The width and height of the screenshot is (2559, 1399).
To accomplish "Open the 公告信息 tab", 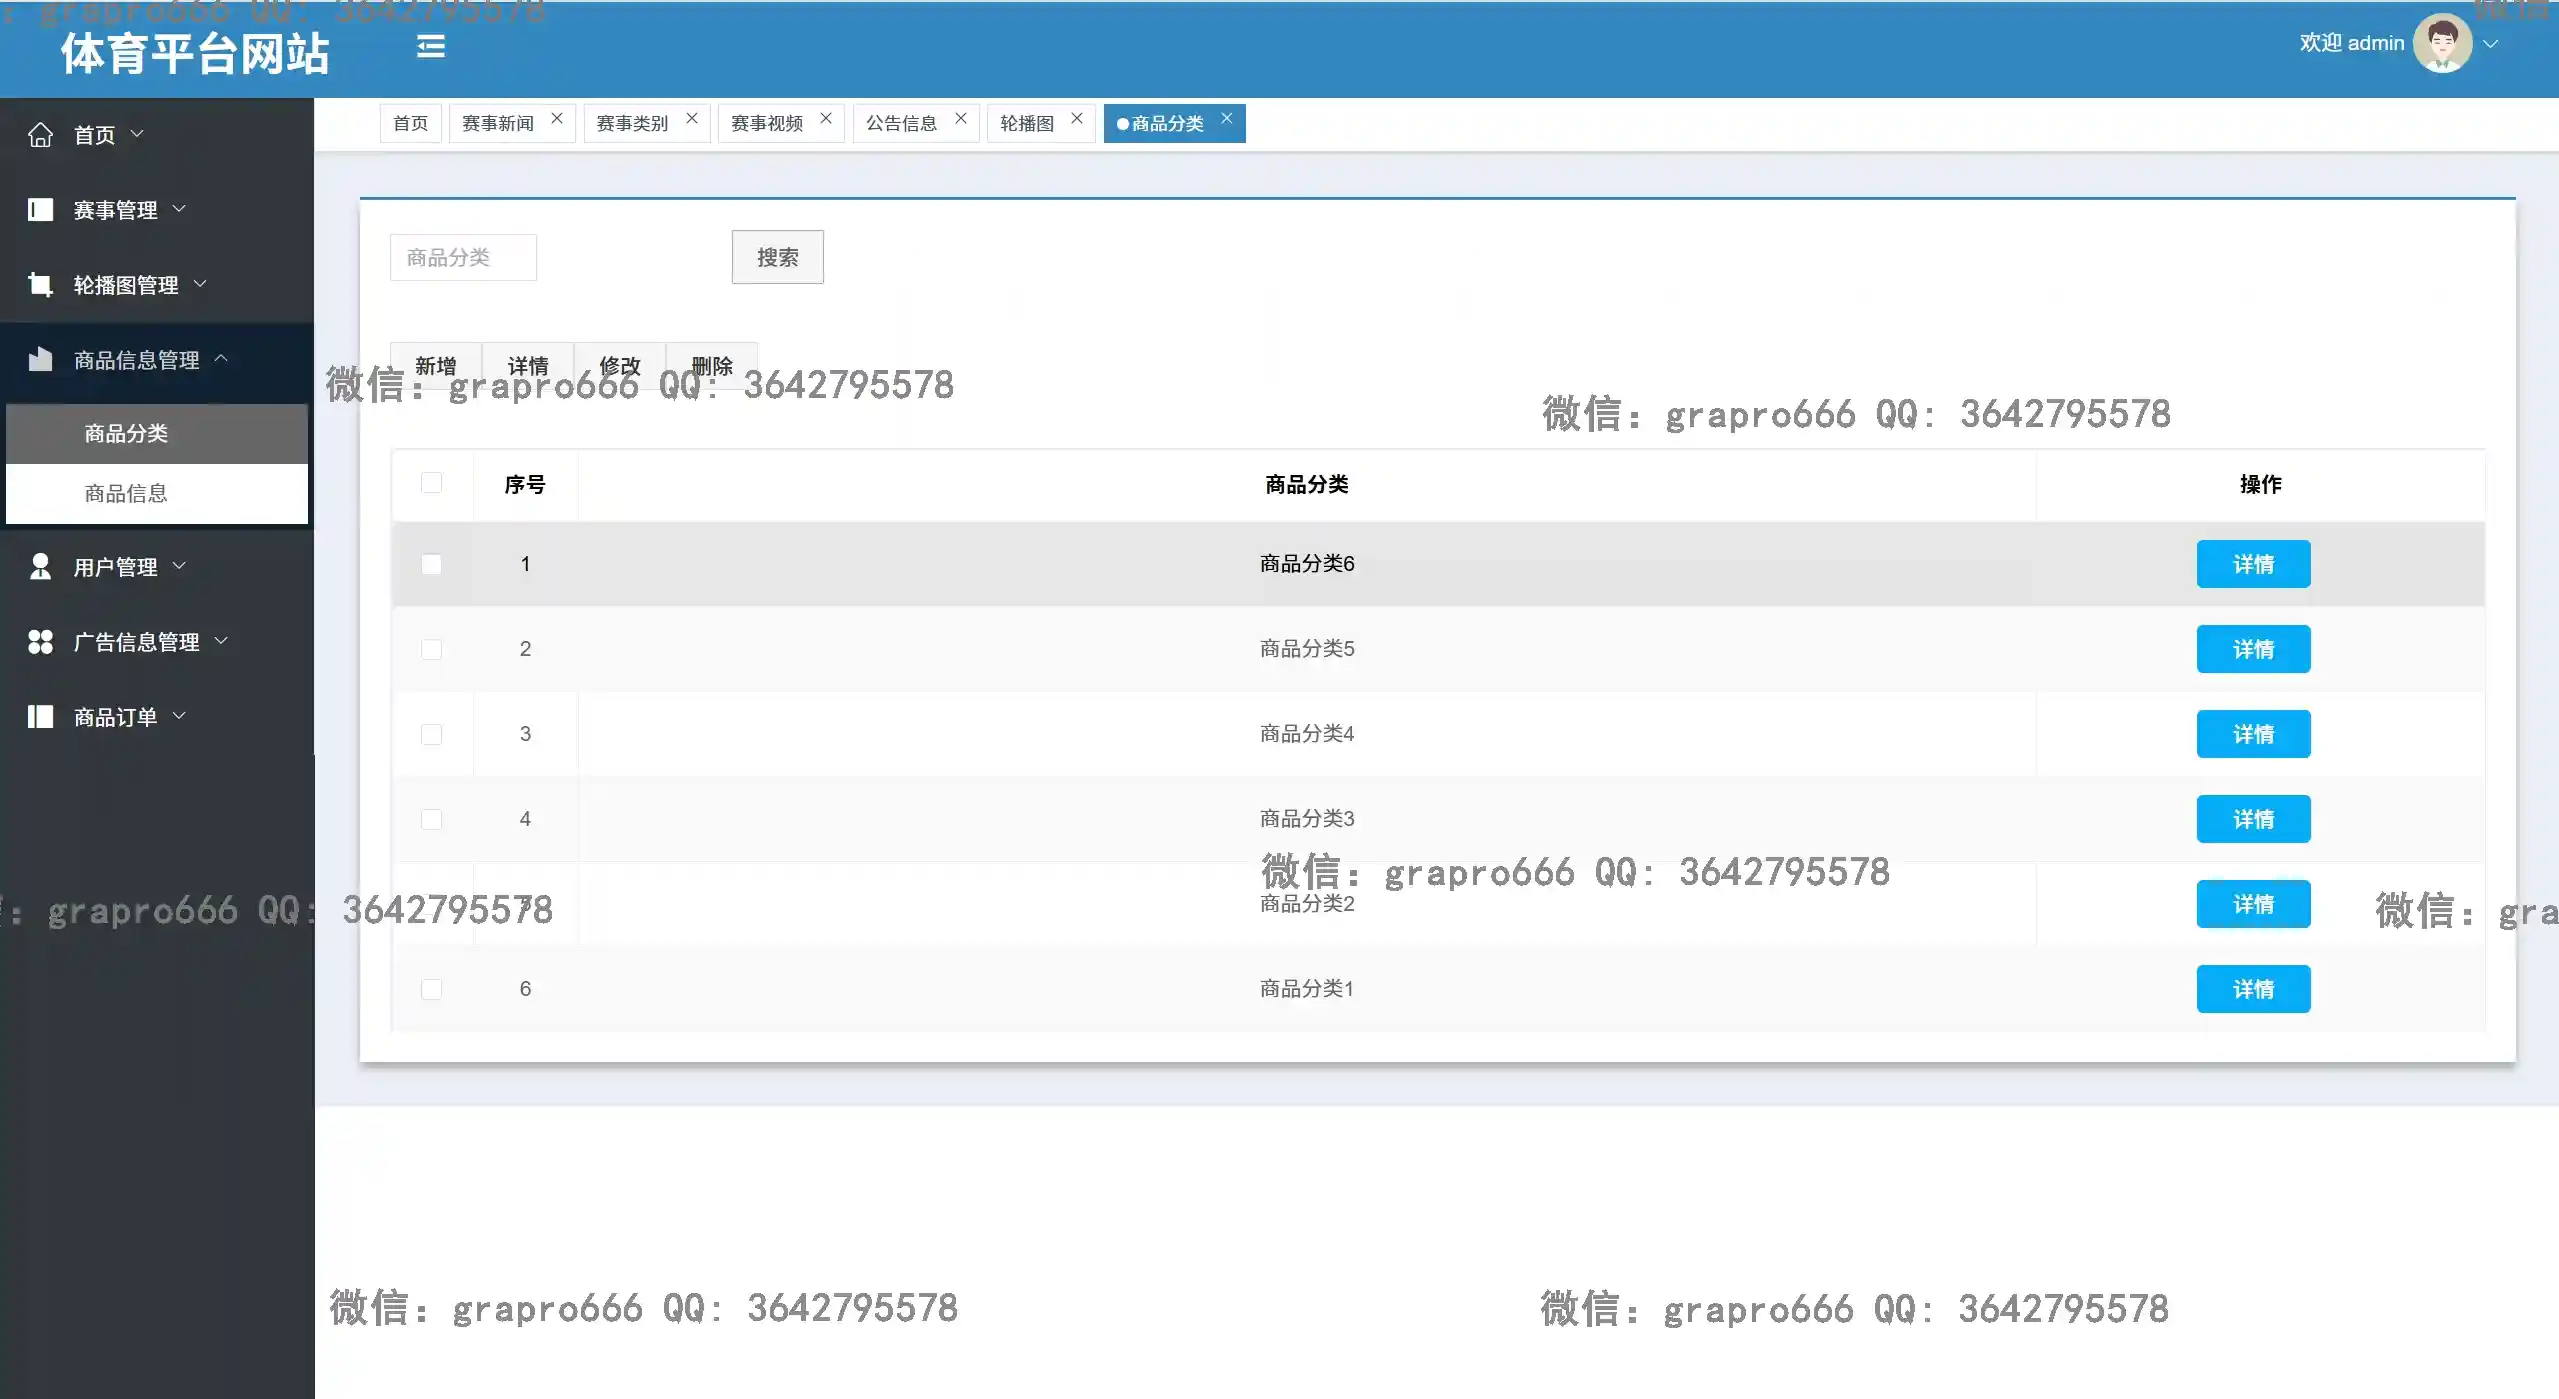I will coord(901,123).
